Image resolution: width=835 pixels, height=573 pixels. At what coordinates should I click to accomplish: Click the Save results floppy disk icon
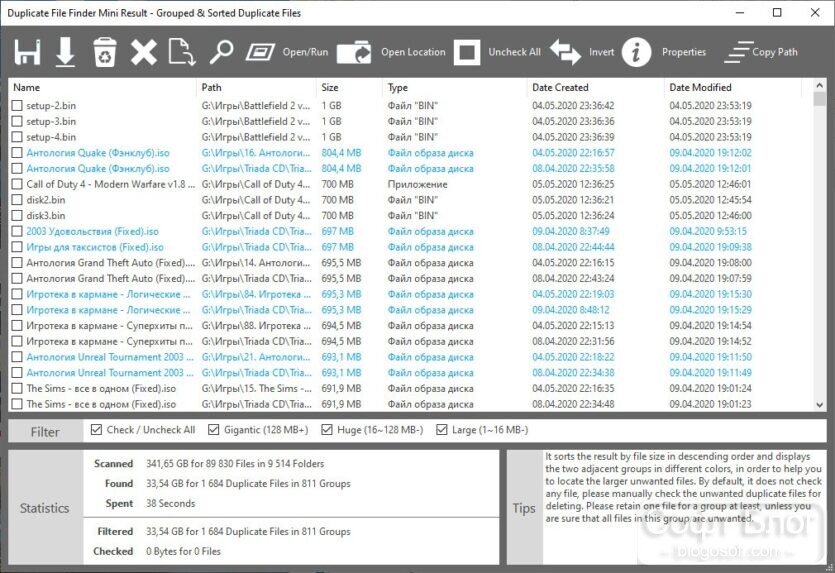(x=27, y=52)
